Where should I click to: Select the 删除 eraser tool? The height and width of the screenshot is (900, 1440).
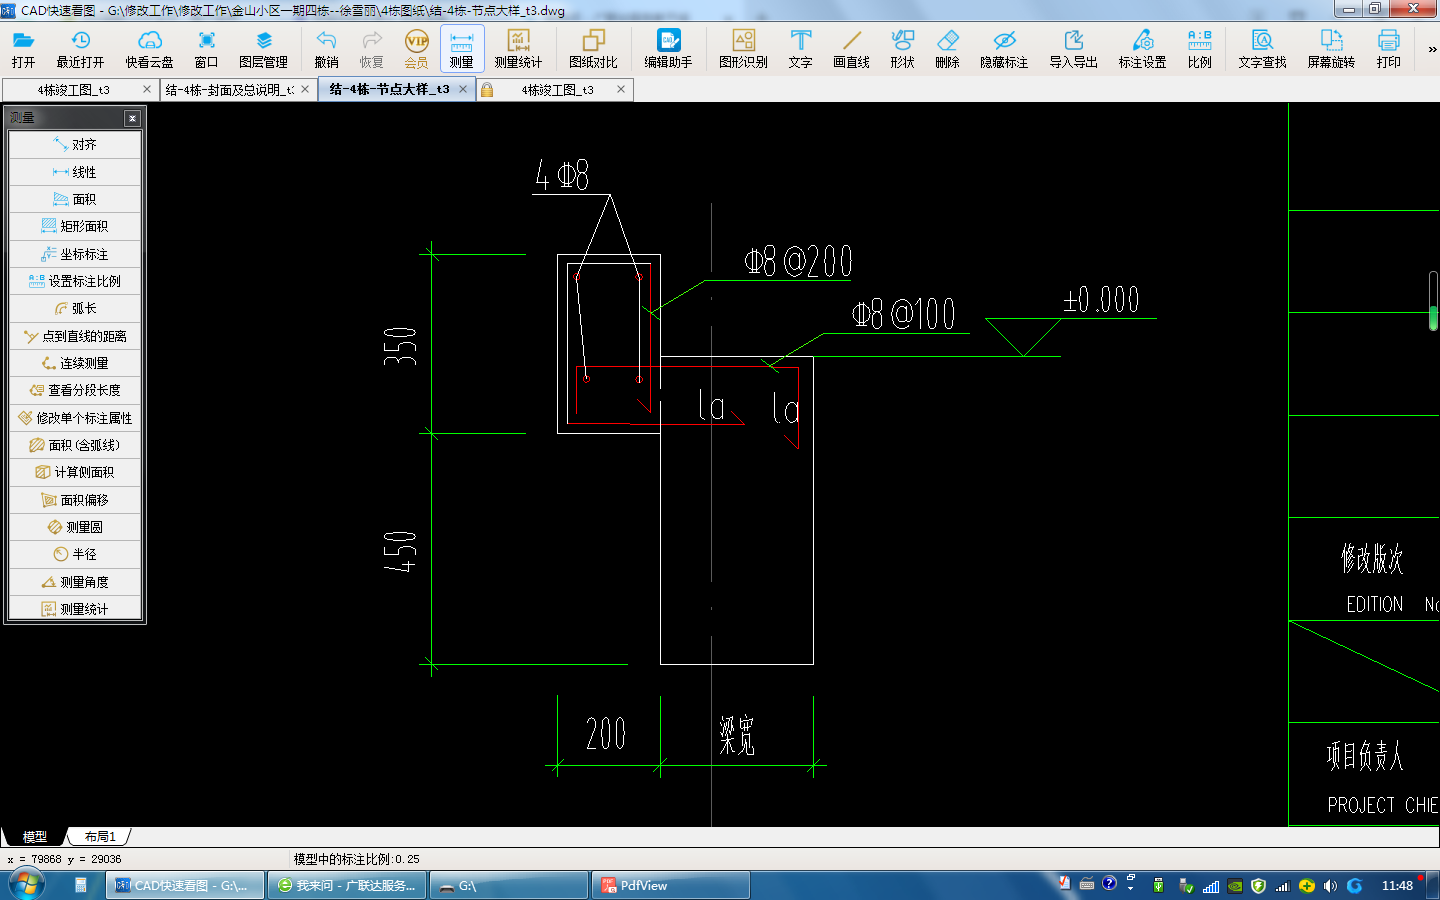coord(947,48)
